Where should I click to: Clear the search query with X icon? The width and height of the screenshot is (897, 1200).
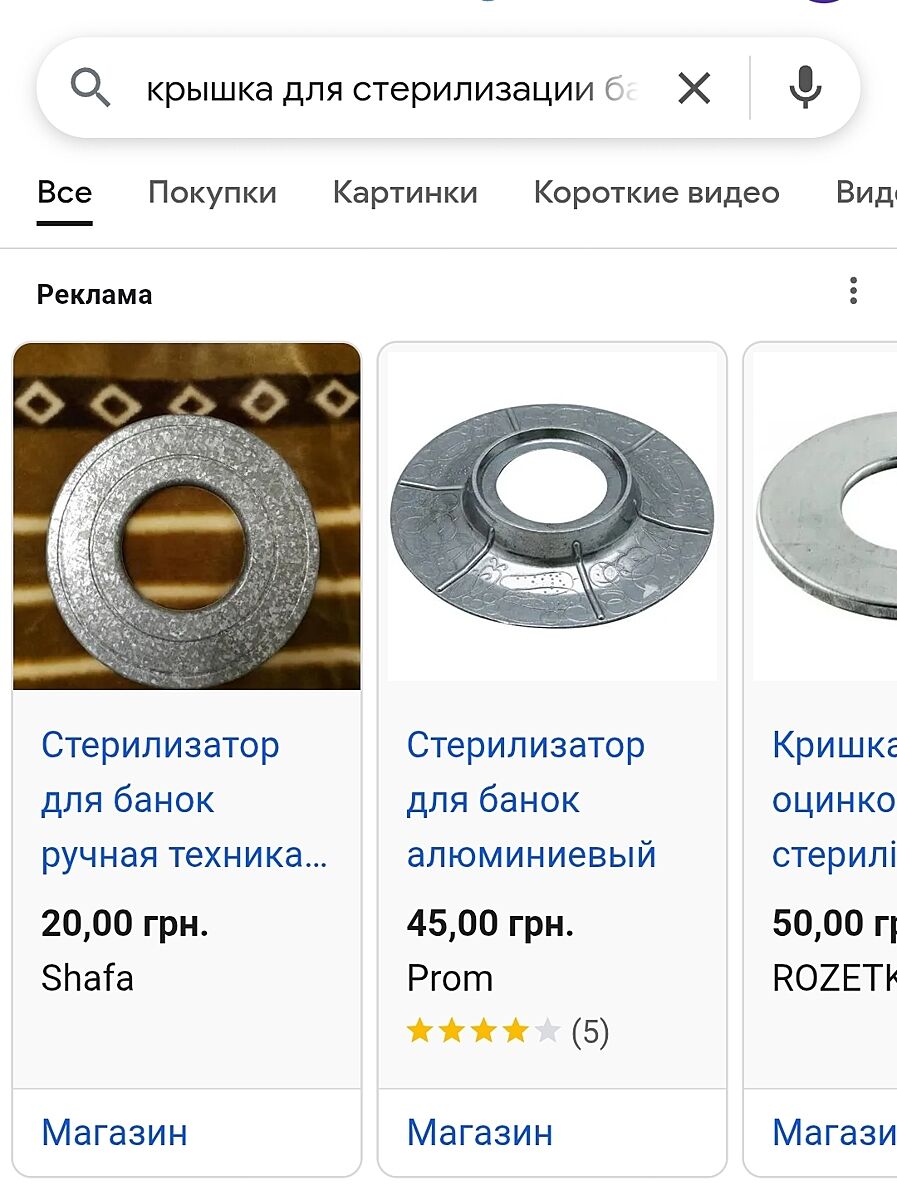coord(694,90)
